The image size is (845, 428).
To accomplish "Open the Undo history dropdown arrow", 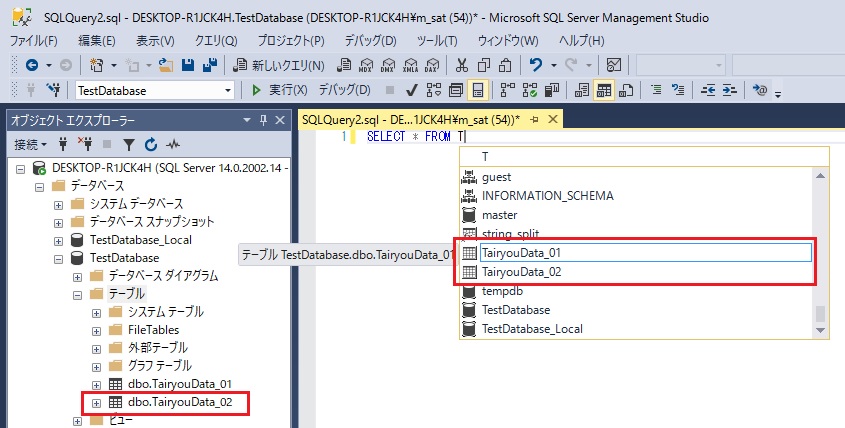I will (553, 66).
